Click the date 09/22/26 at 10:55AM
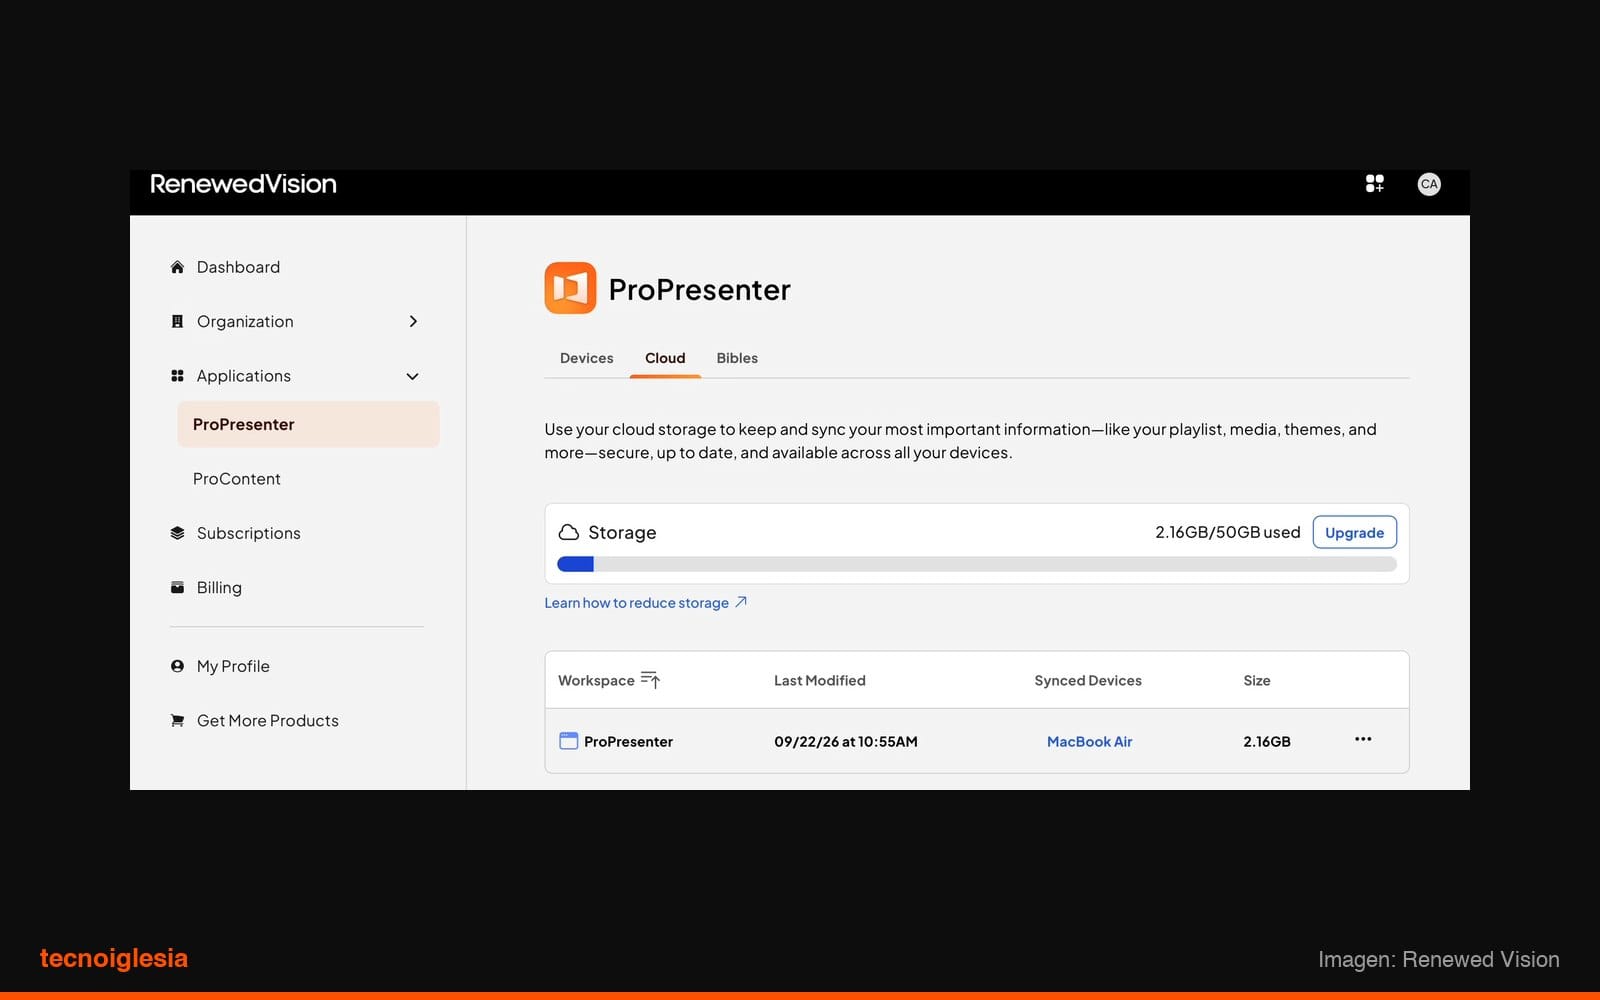Screen dimensions: 1600x1000 (x=845, y=741)
